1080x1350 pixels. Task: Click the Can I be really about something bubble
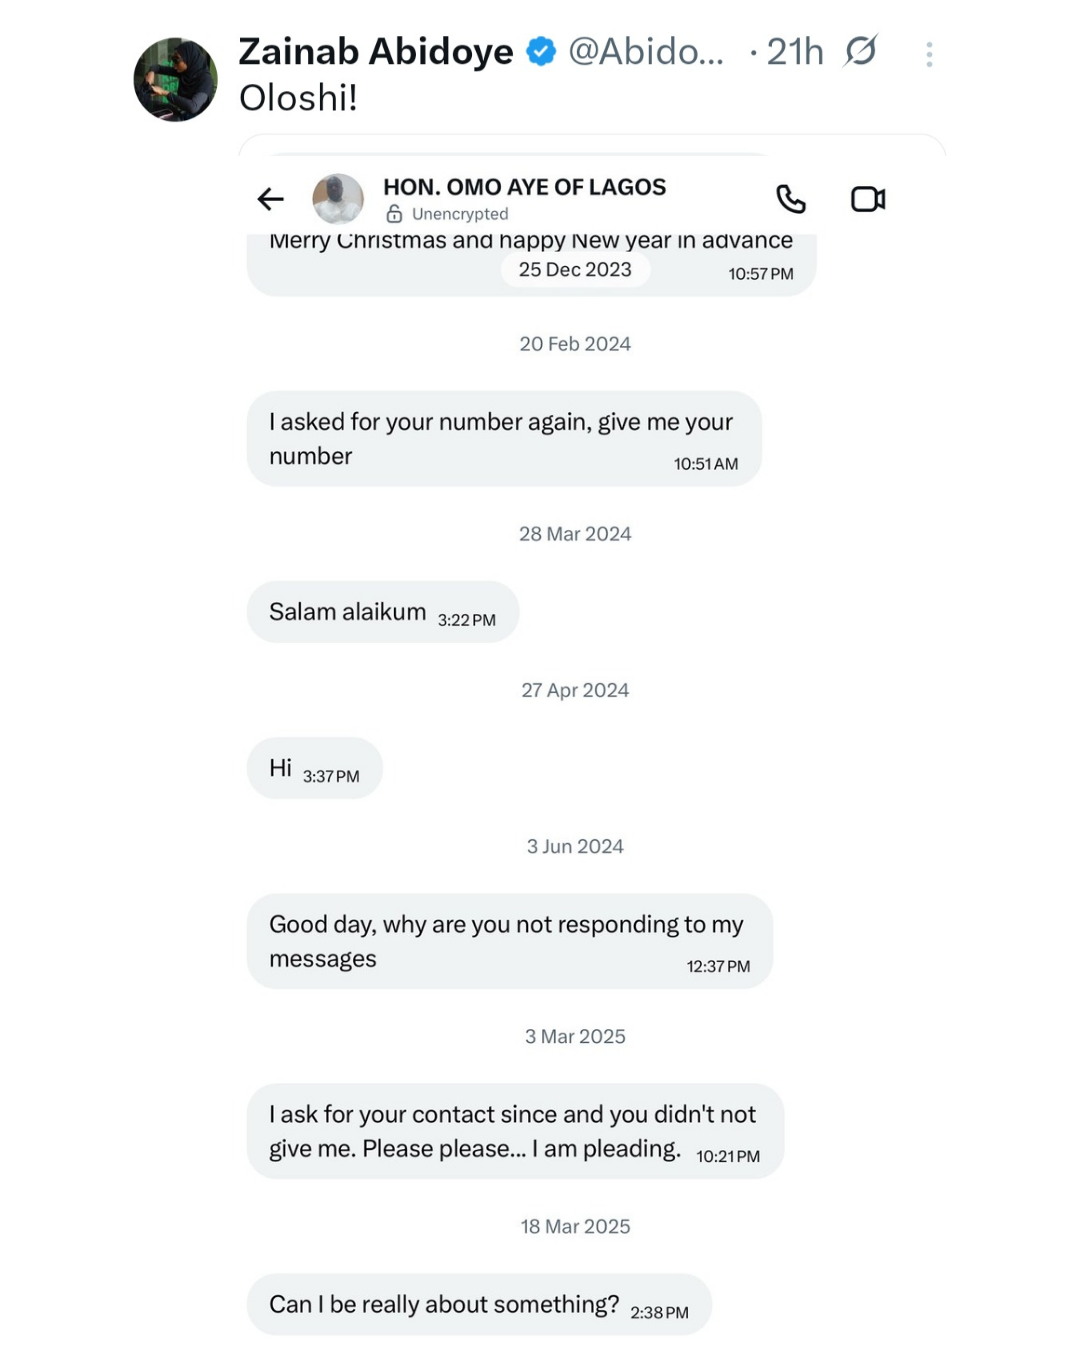pos(478,1304)
